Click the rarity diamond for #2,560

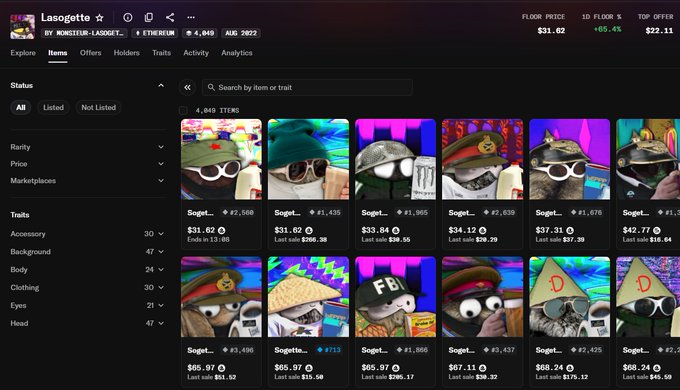coord(225,212)
